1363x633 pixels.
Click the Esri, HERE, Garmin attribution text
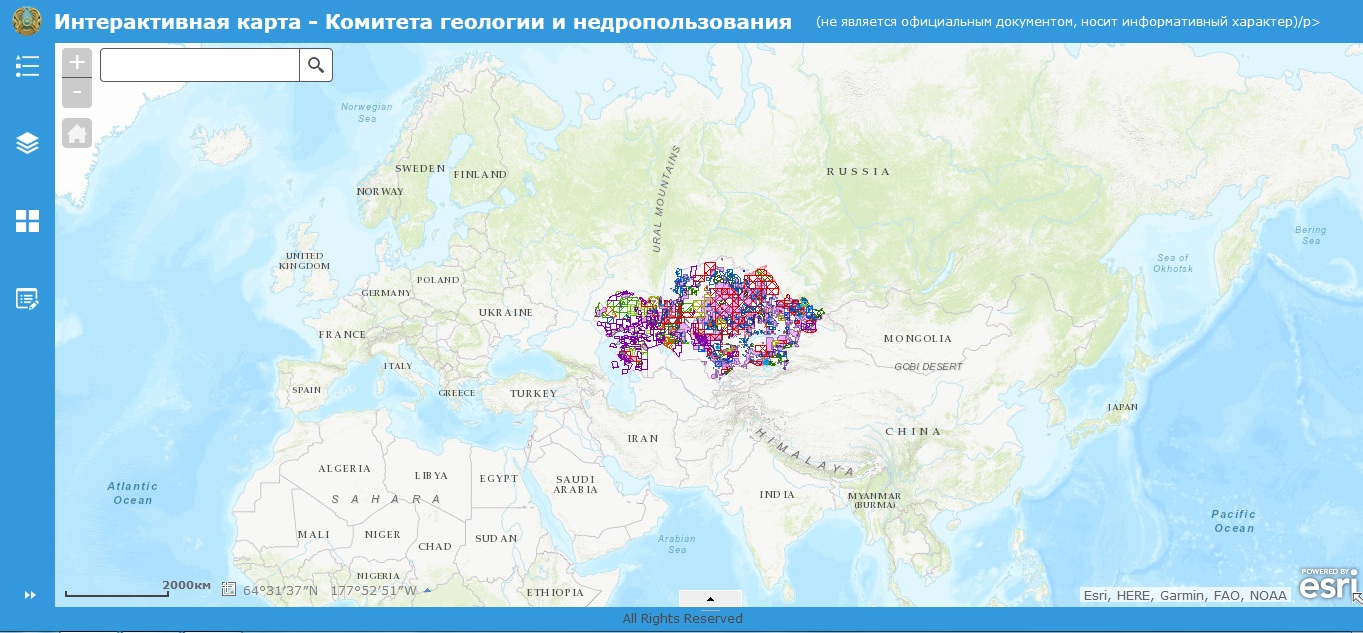[x=1185, y=595]
